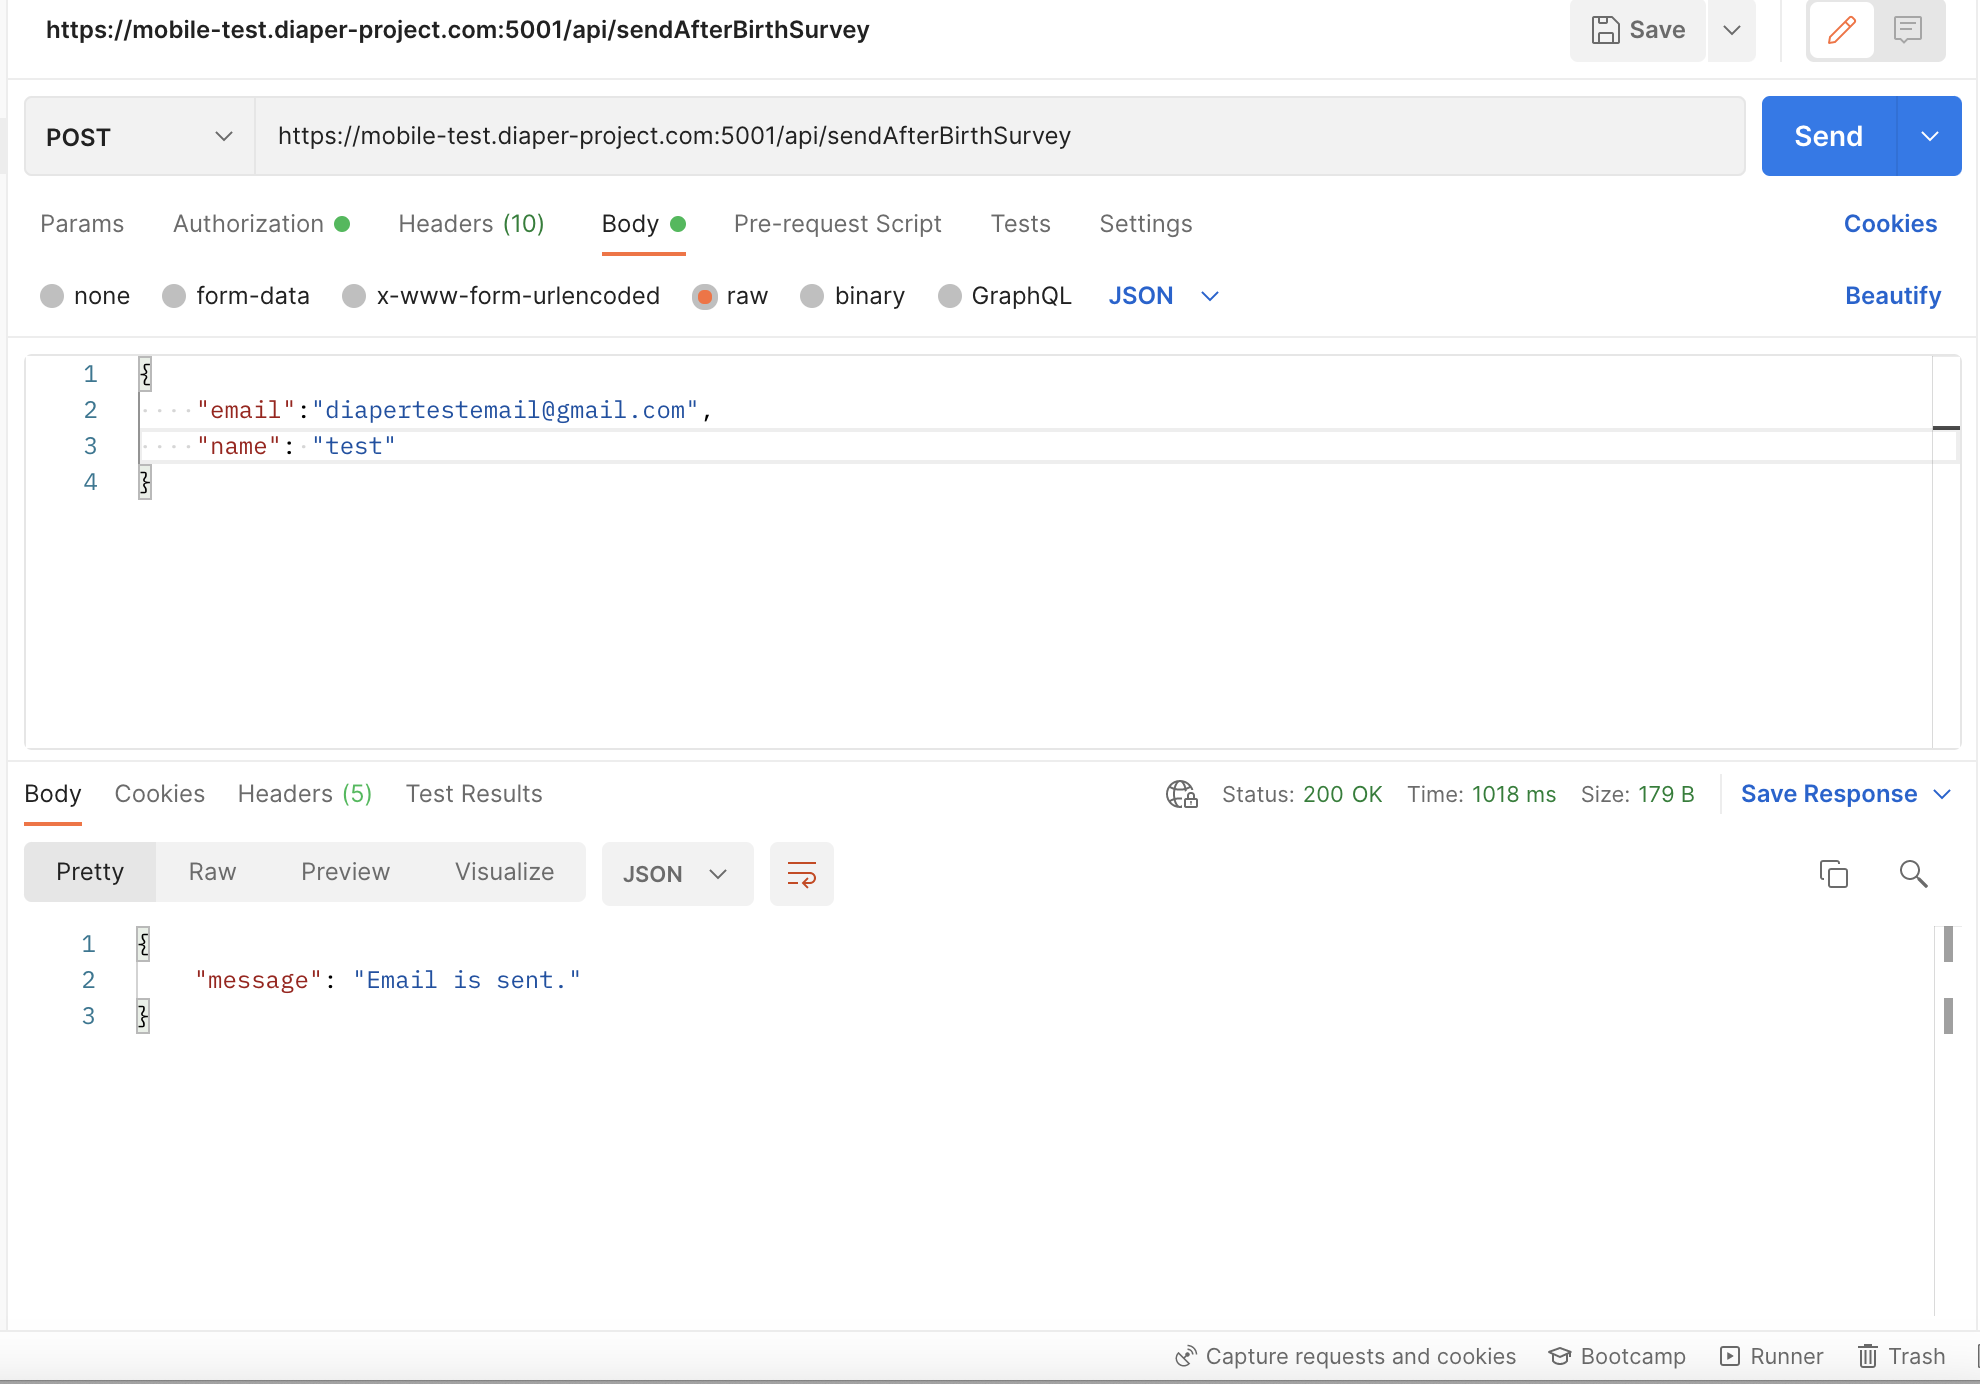Open the Pre-request Script tab
This screenshot has height=1384, width=1980.
click(x=838, y=224)
